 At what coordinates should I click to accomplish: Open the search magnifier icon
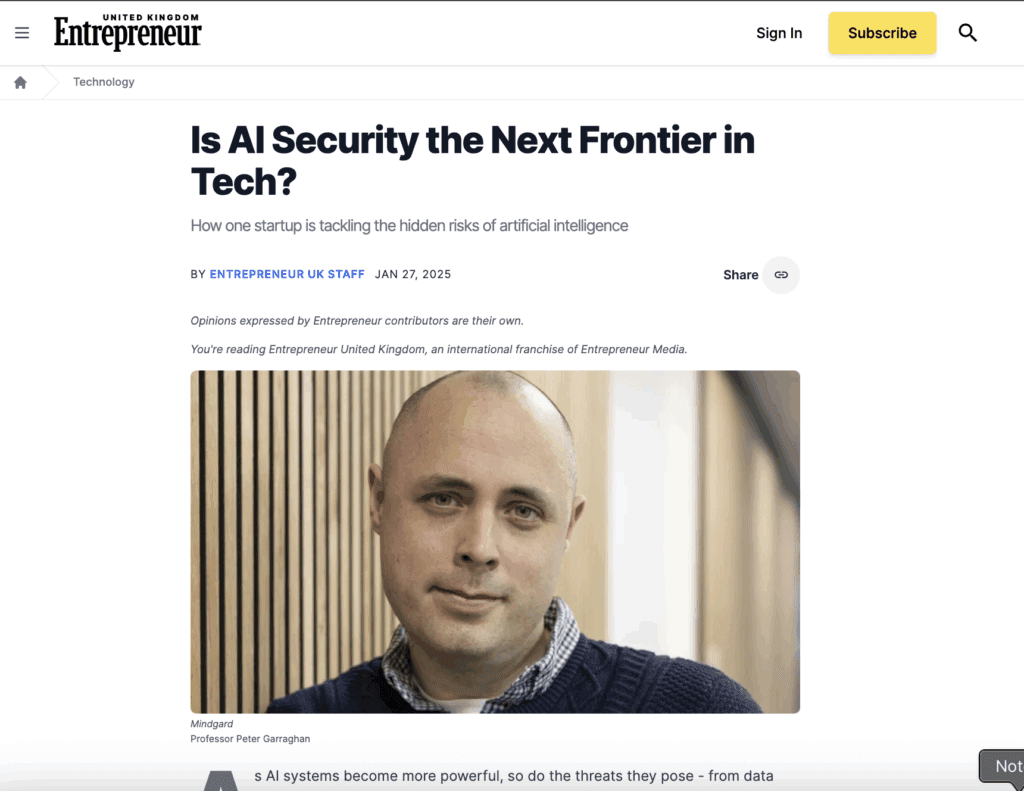(967, 33)
